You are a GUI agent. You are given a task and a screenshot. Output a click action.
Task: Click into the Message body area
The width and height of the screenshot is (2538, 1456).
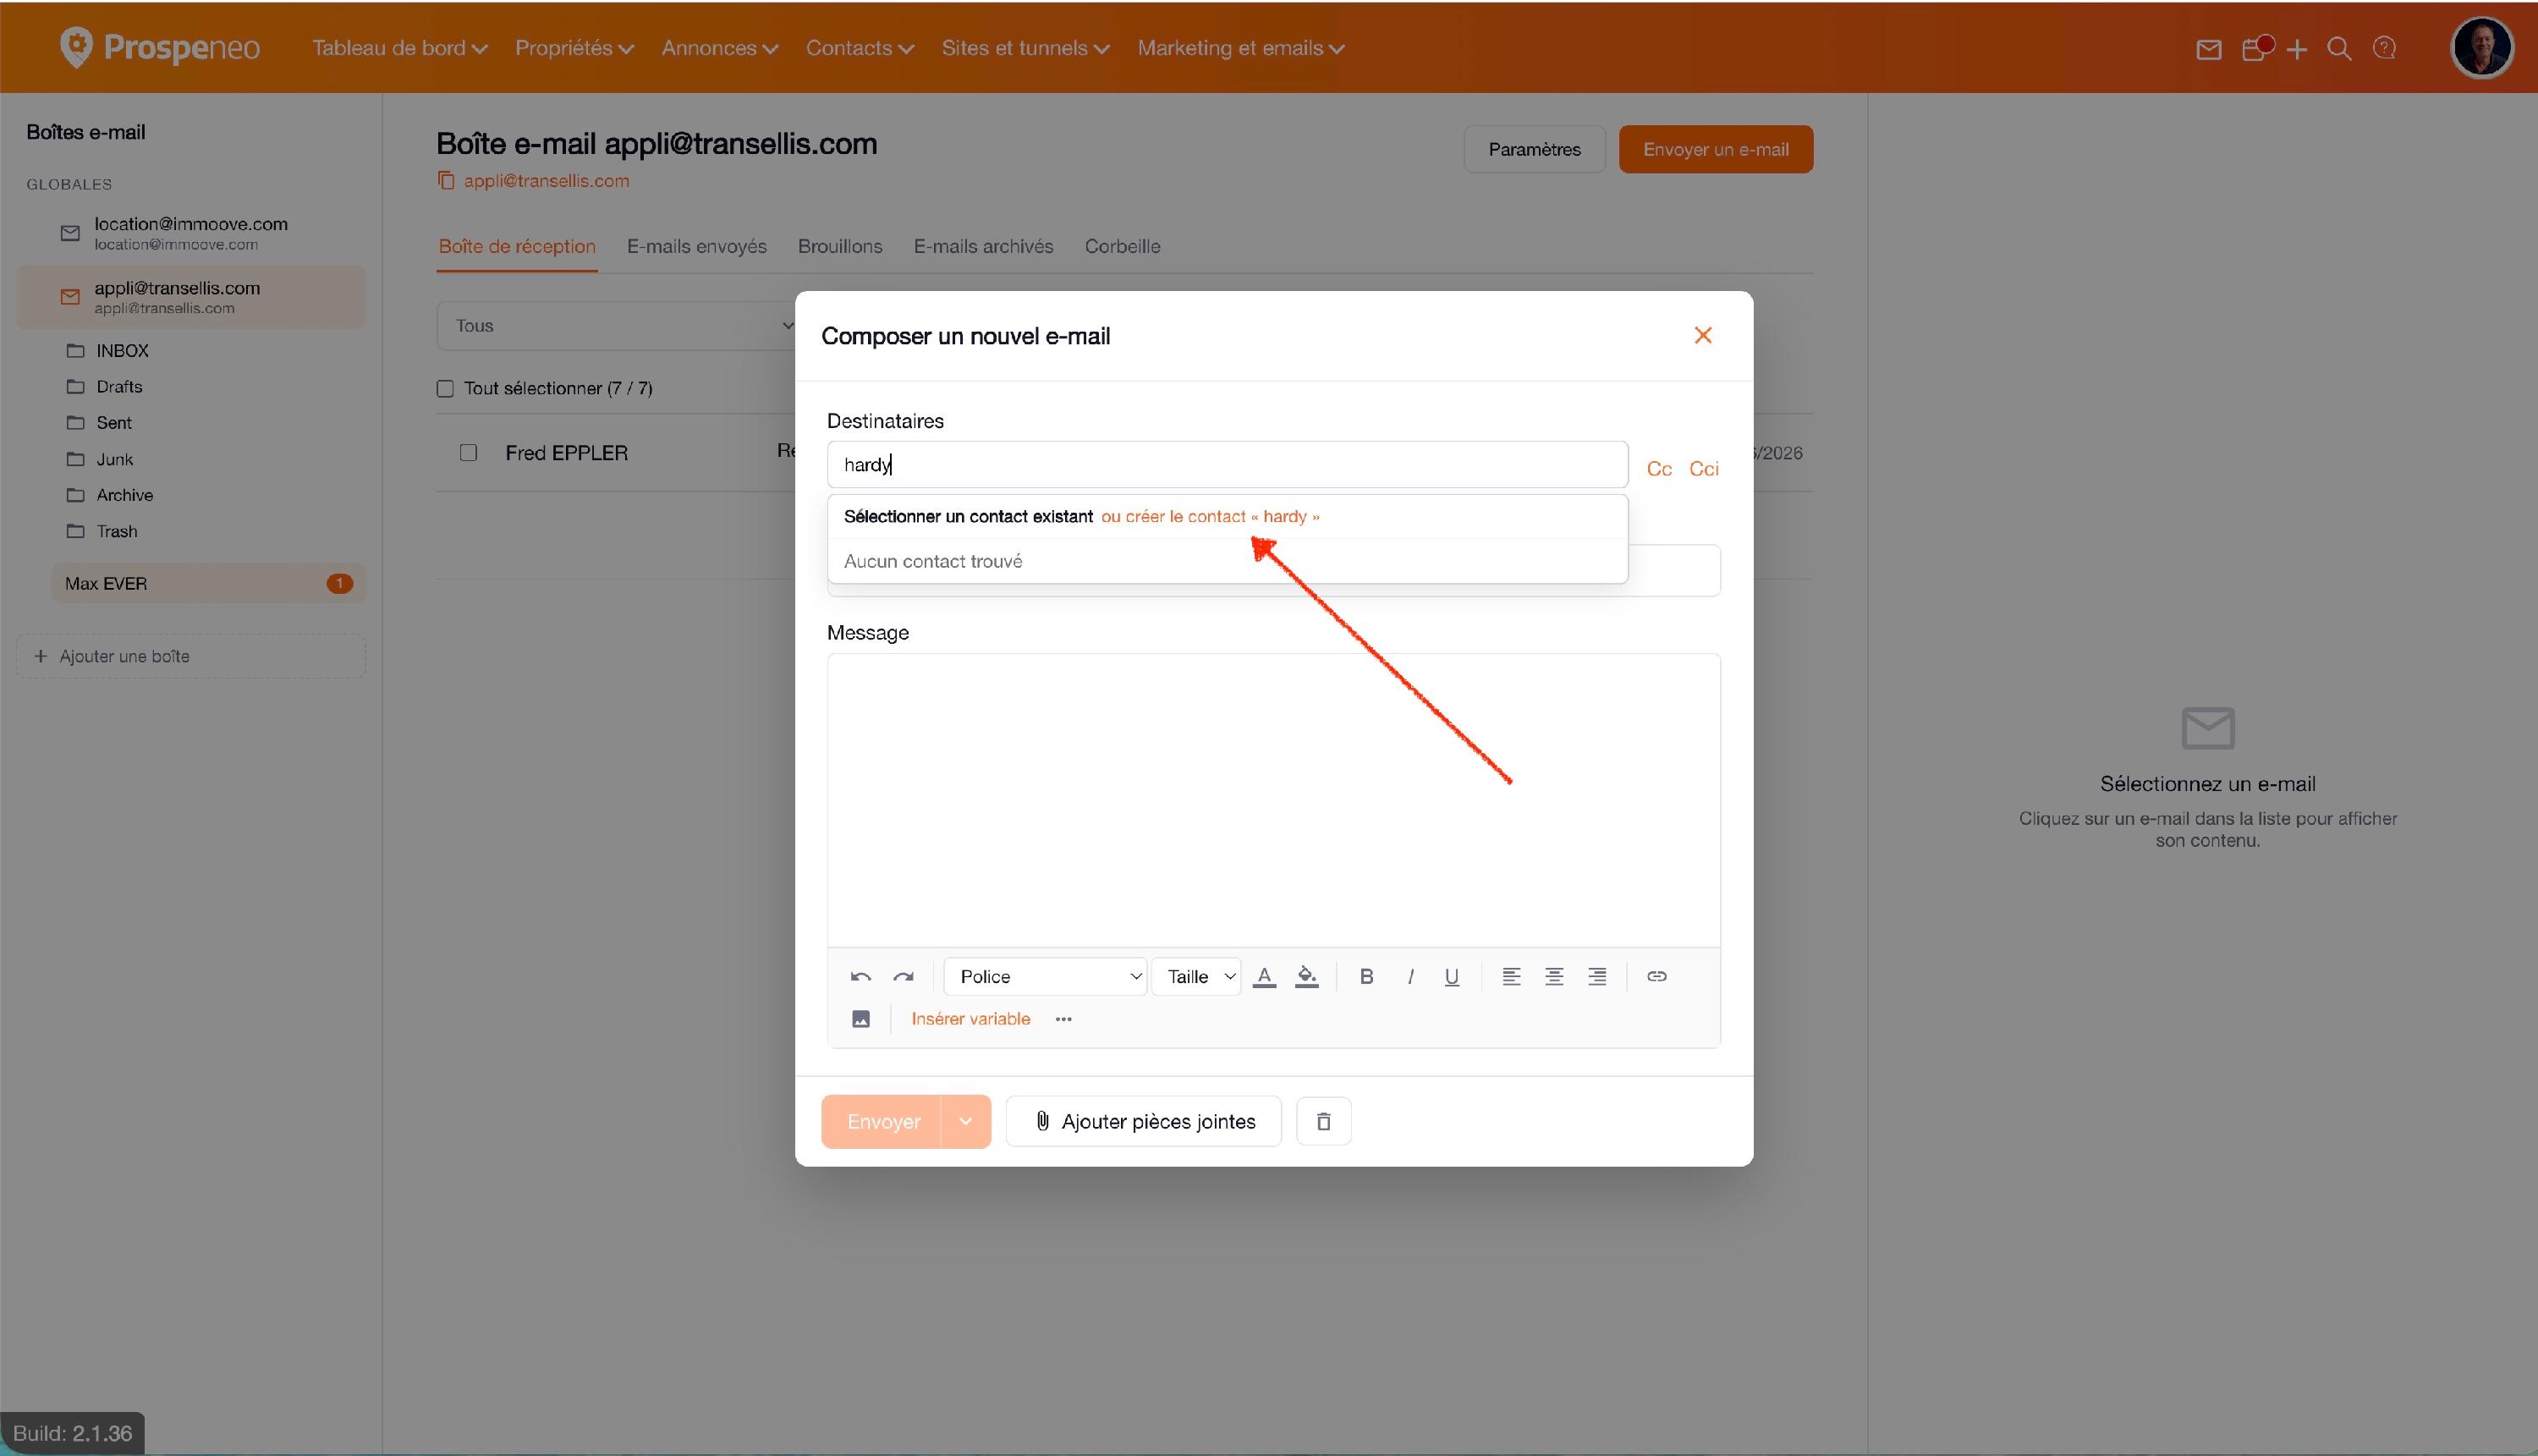click(1274, 800)
